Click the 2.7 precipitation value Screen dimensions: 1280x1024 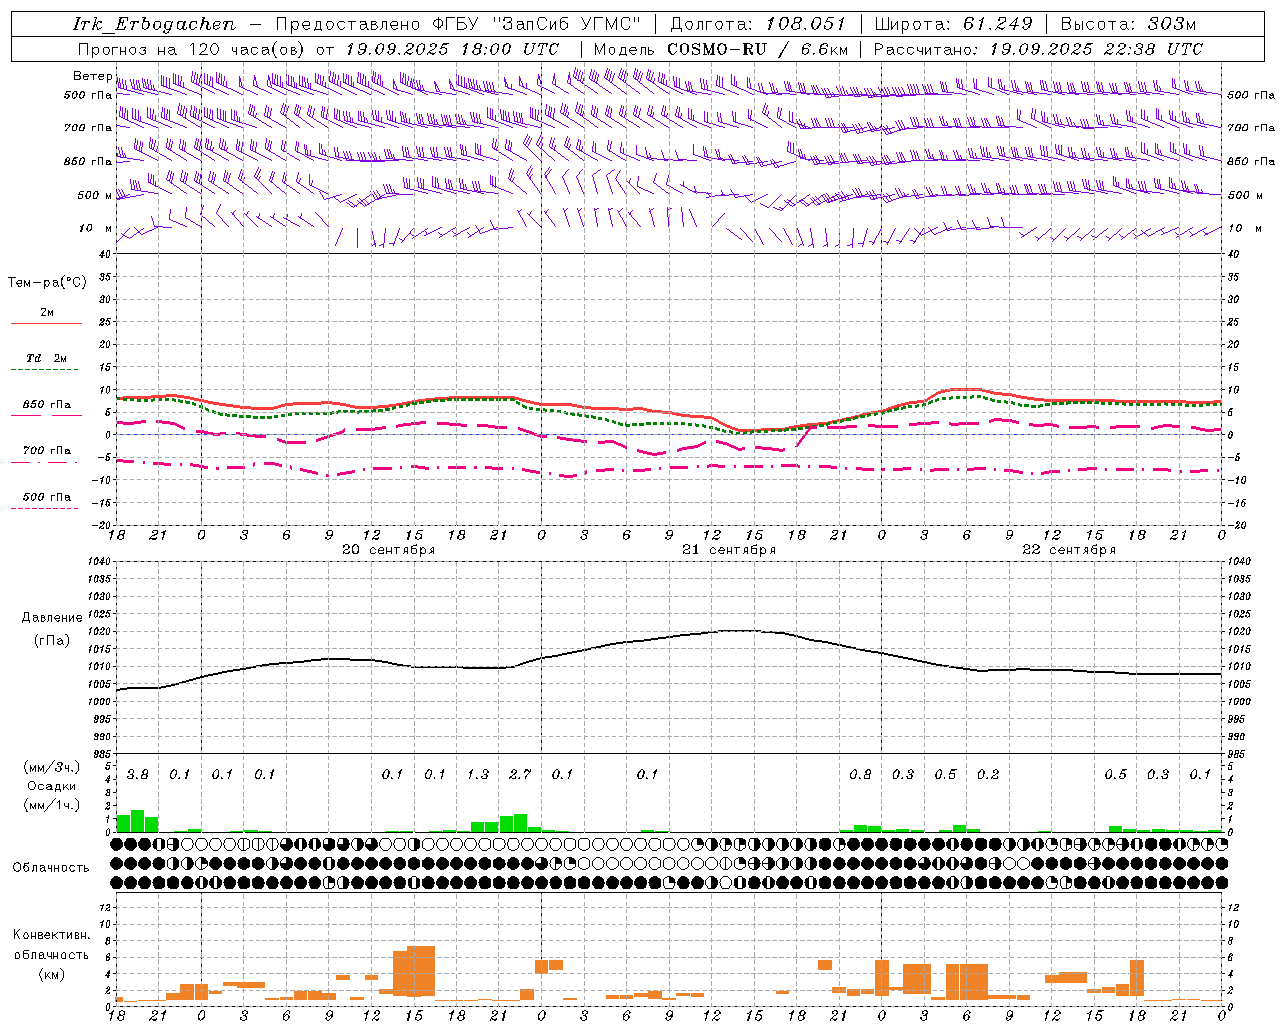[x=520, y=774]
